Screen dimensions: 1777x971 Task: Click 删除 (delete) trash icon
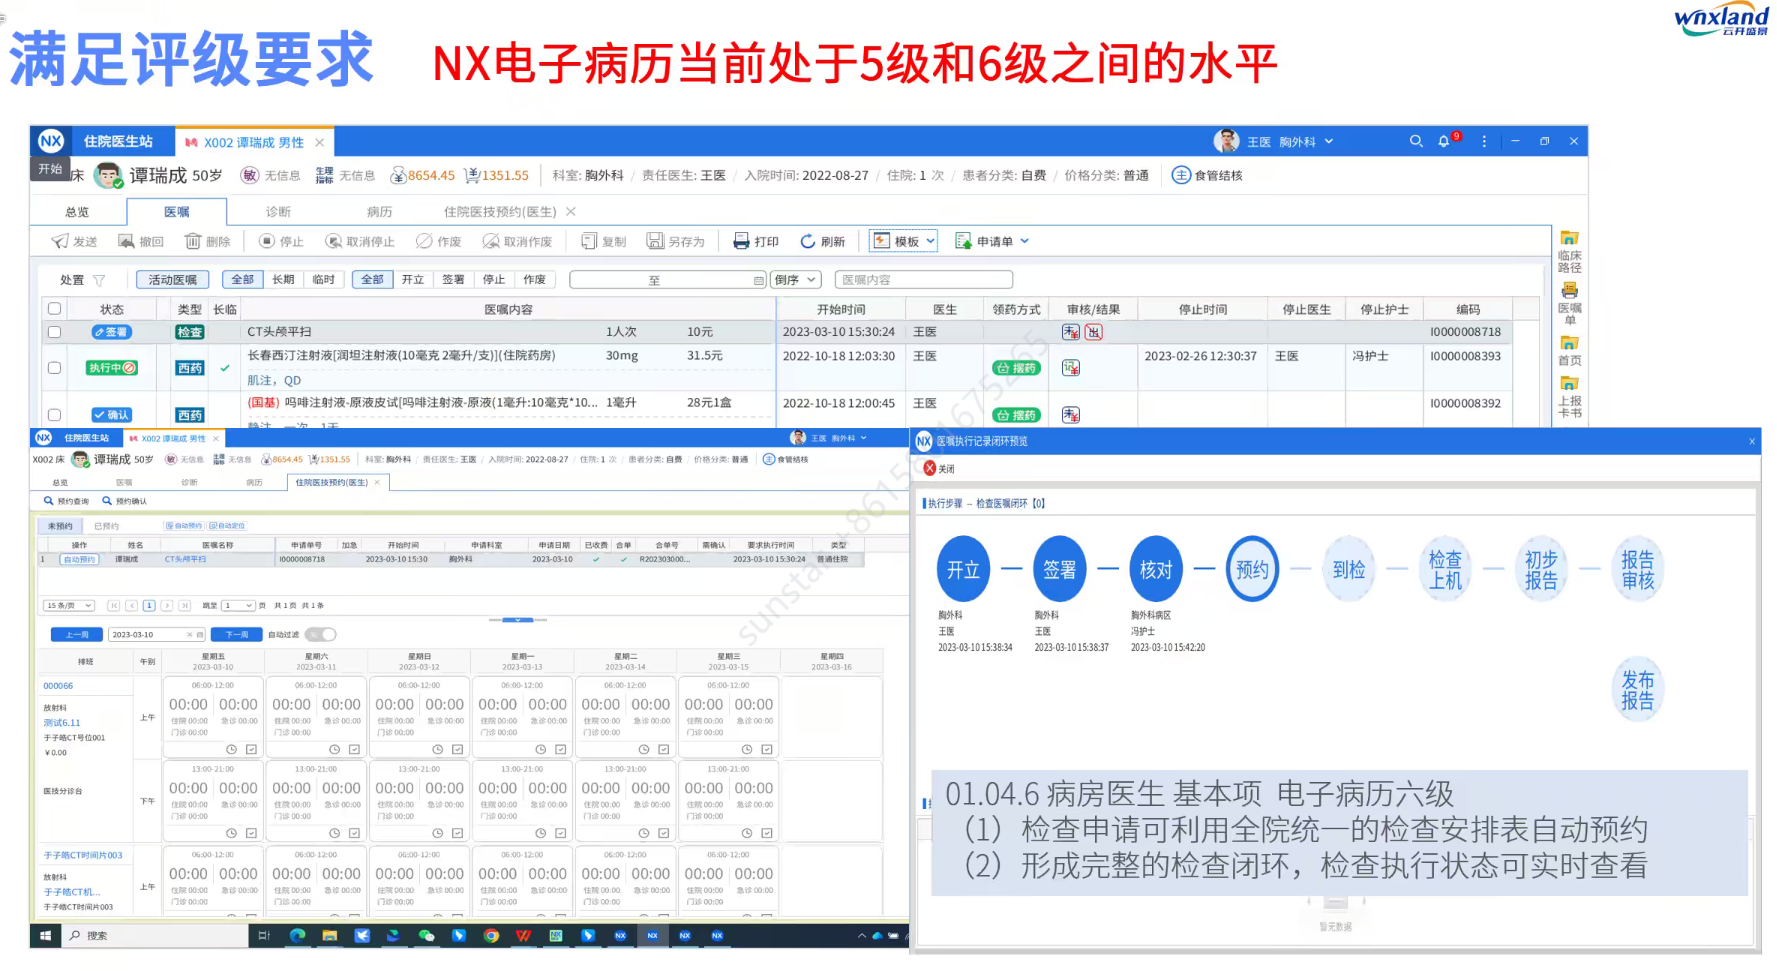(193, 241)
